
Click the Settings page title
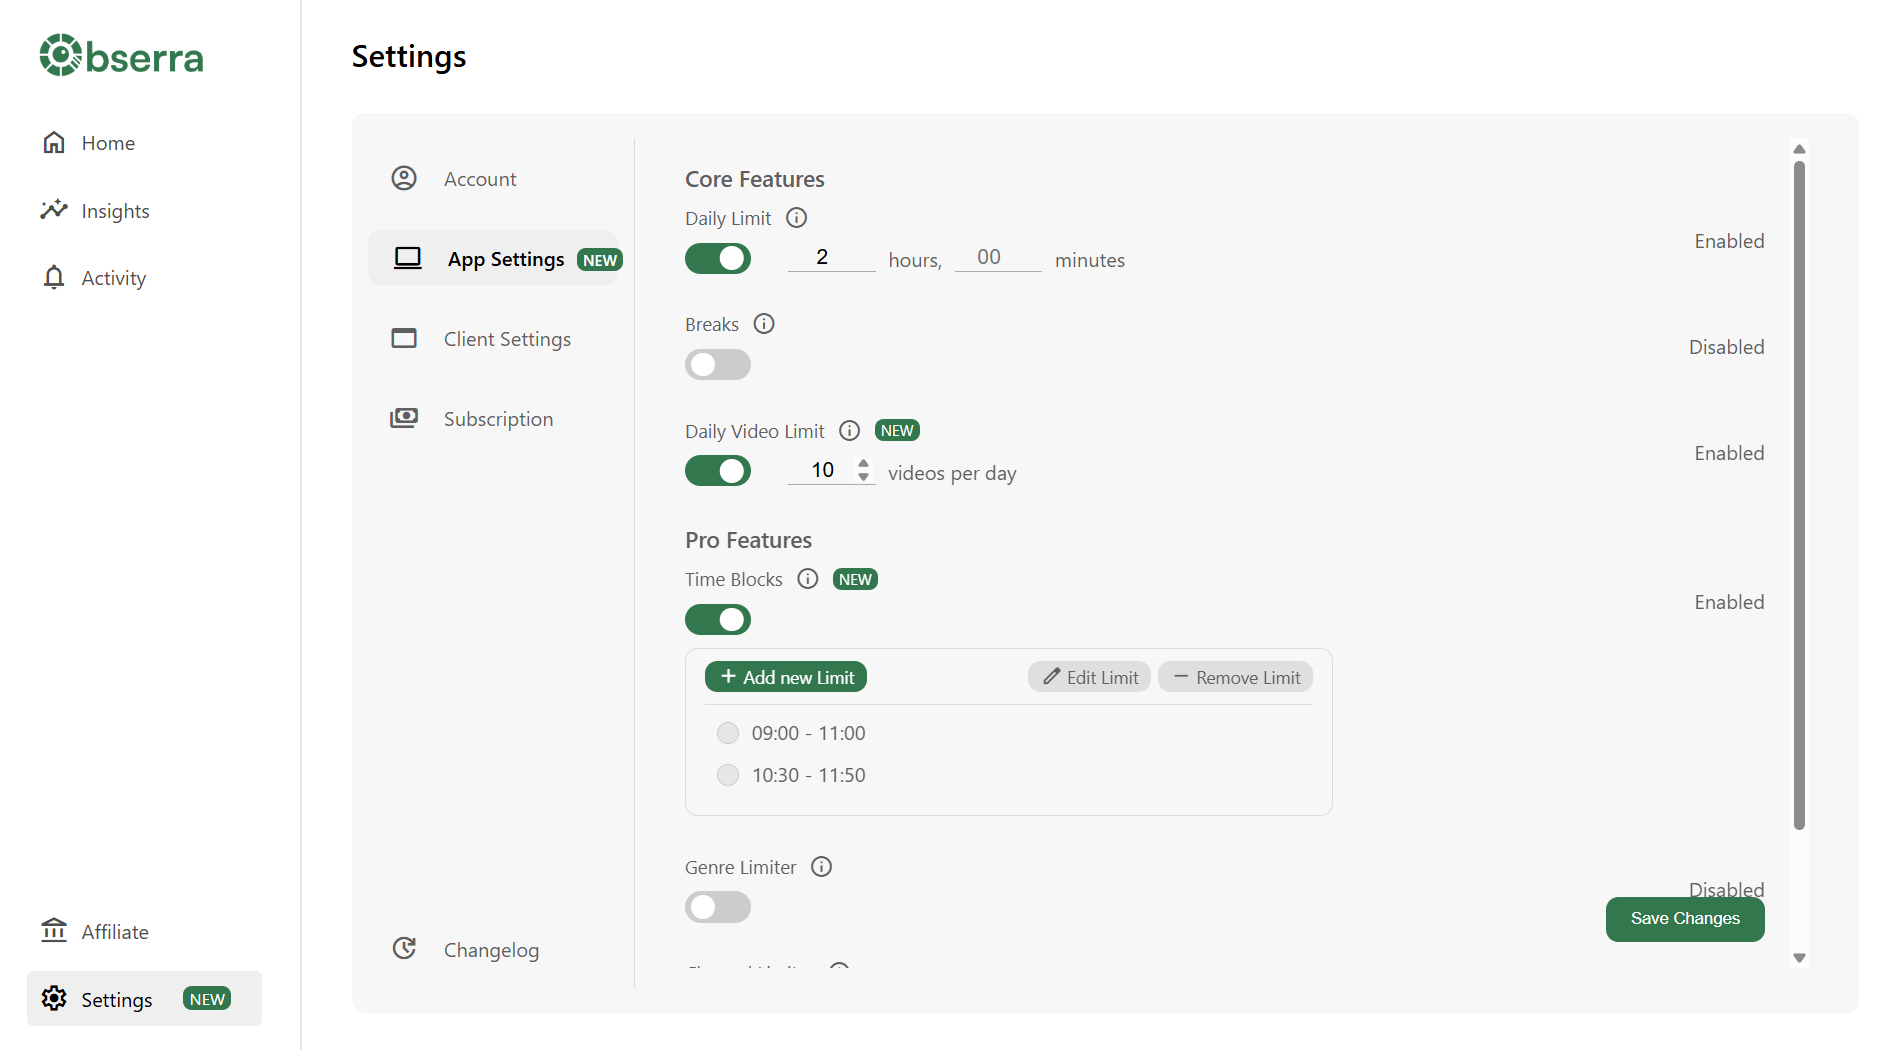click(x=409, y=57)
